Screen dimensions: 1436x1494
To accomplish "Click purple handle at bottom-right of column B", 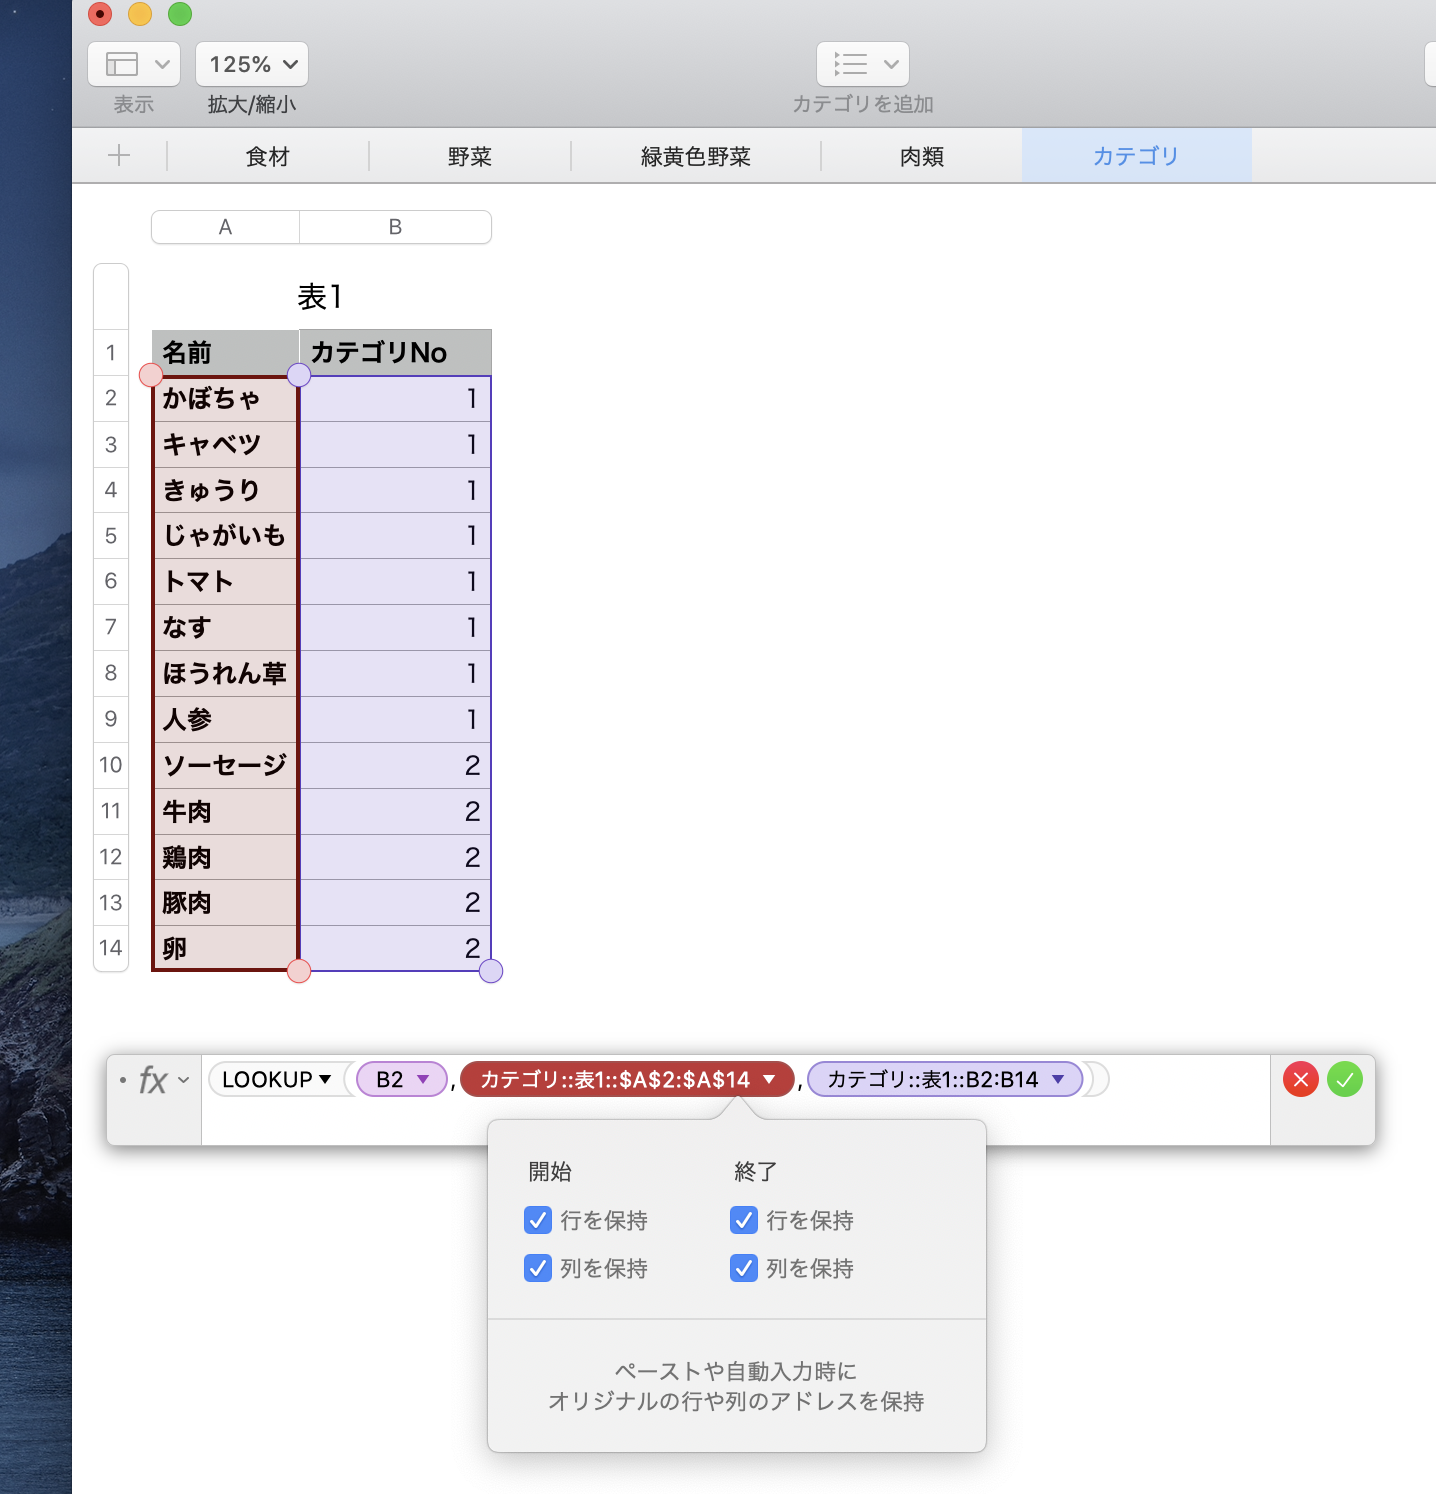I will [491, 971].
